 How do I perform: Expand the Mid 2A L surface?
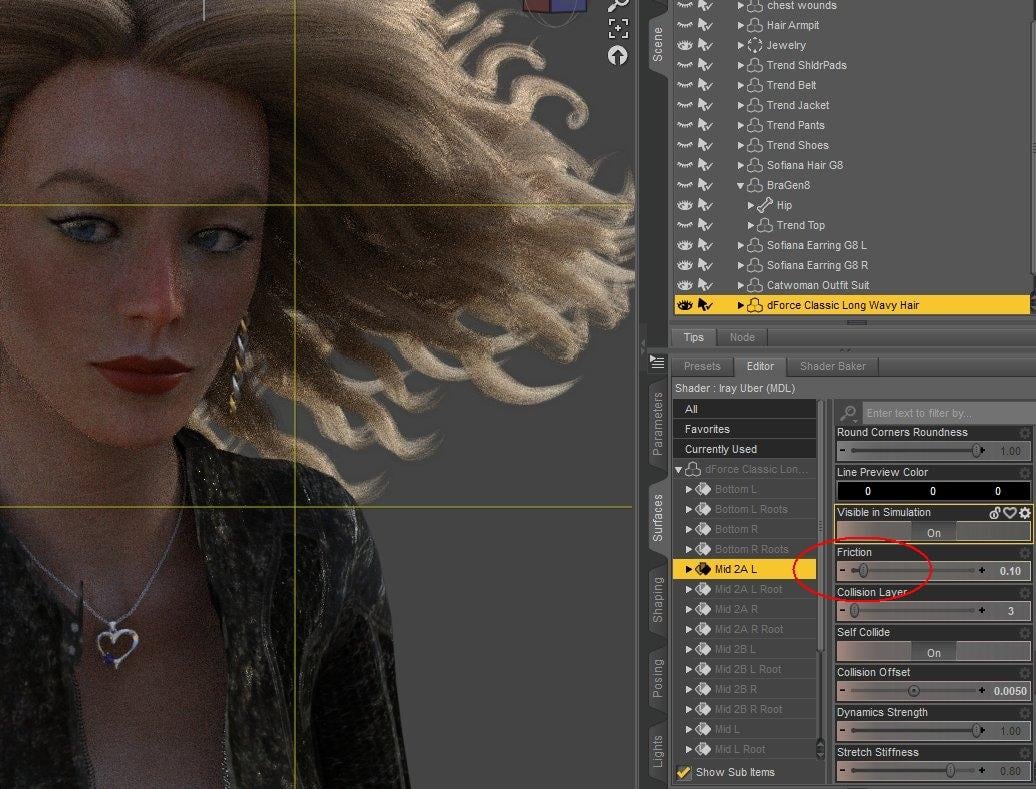coord(688,569)
